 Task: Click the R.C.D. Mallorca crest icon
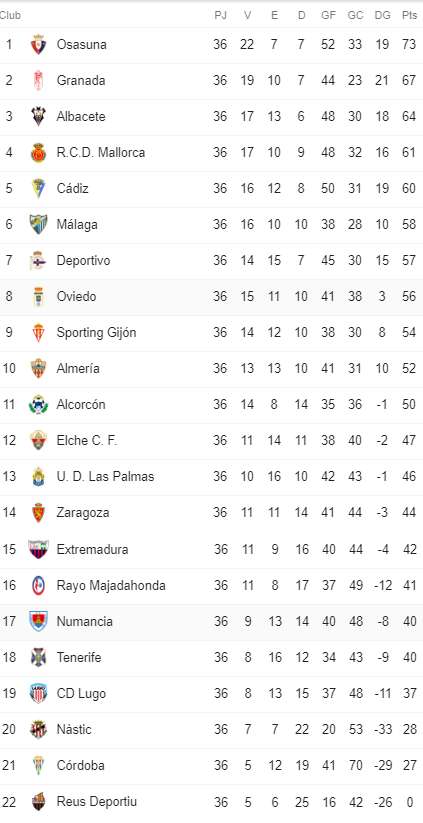click(x=38, y=153)
